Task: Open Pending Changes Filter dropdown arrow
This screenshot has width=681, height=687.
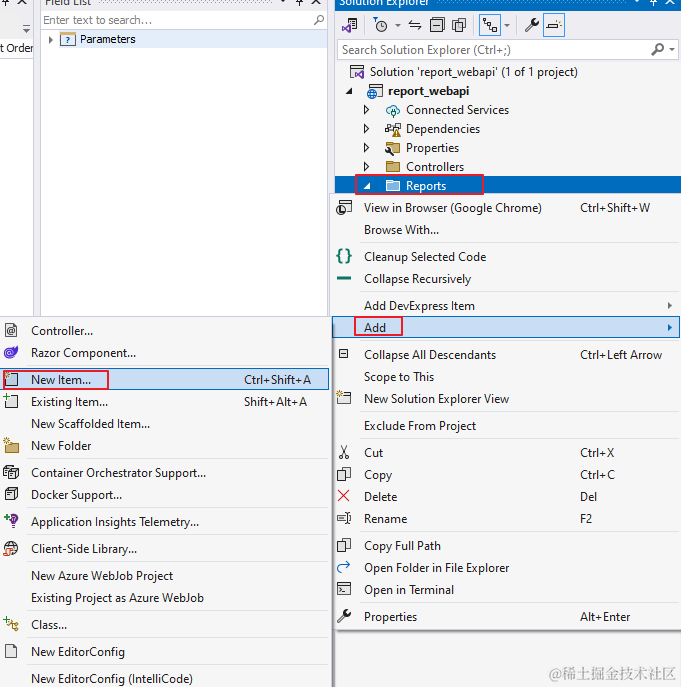Action: point(397,25)
